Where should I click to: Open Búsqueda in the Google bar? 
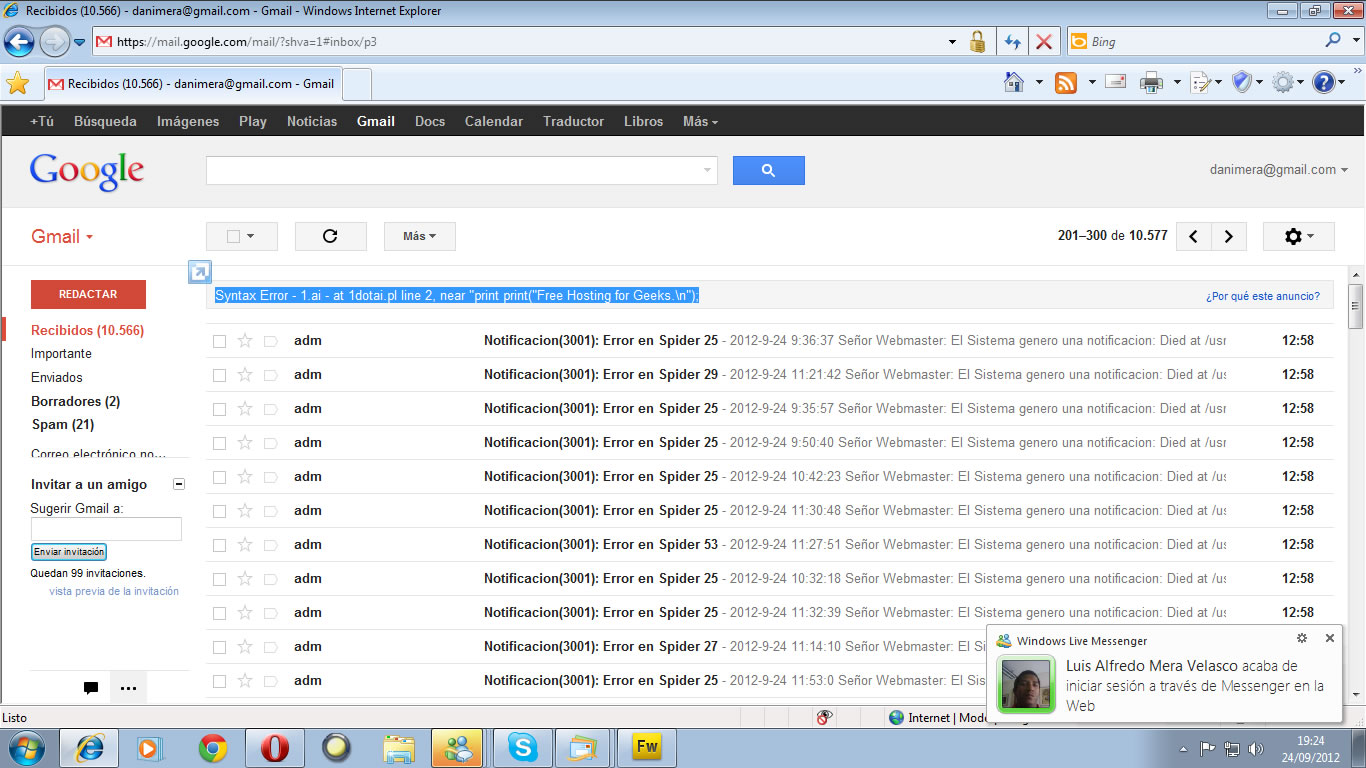click(x=105, y=121)
